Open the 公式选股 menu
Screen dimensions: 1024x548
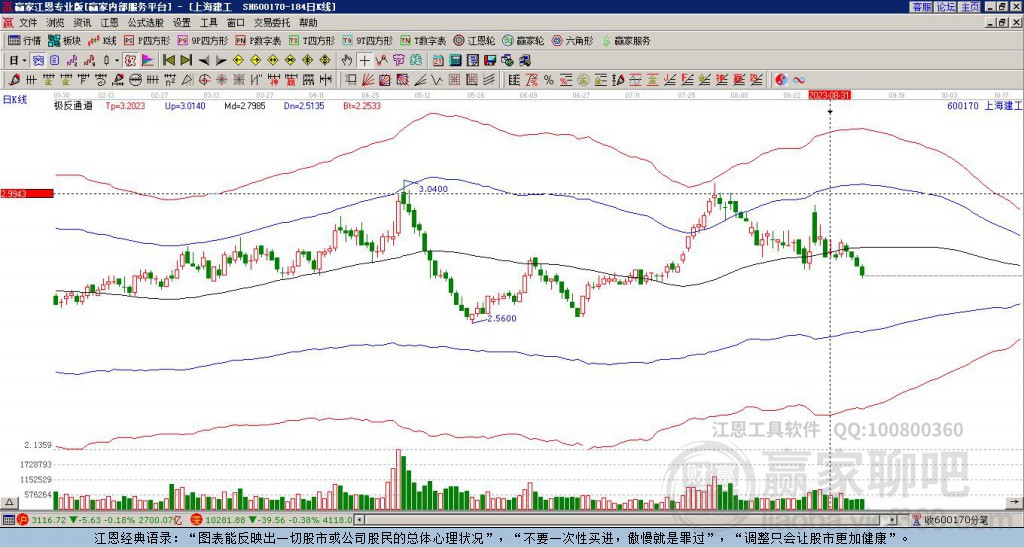[144, 22]
